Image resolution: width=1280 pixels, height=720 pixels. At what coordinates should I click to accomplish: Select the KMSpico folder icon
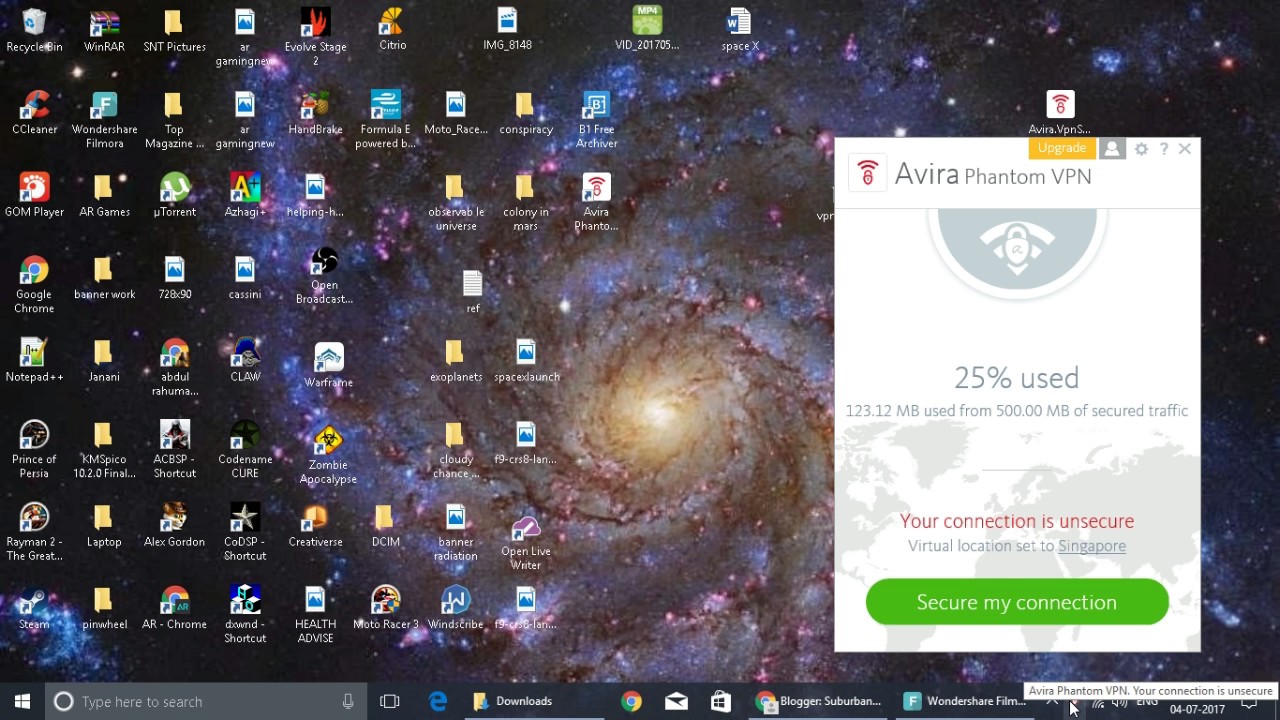coord(104,450)
